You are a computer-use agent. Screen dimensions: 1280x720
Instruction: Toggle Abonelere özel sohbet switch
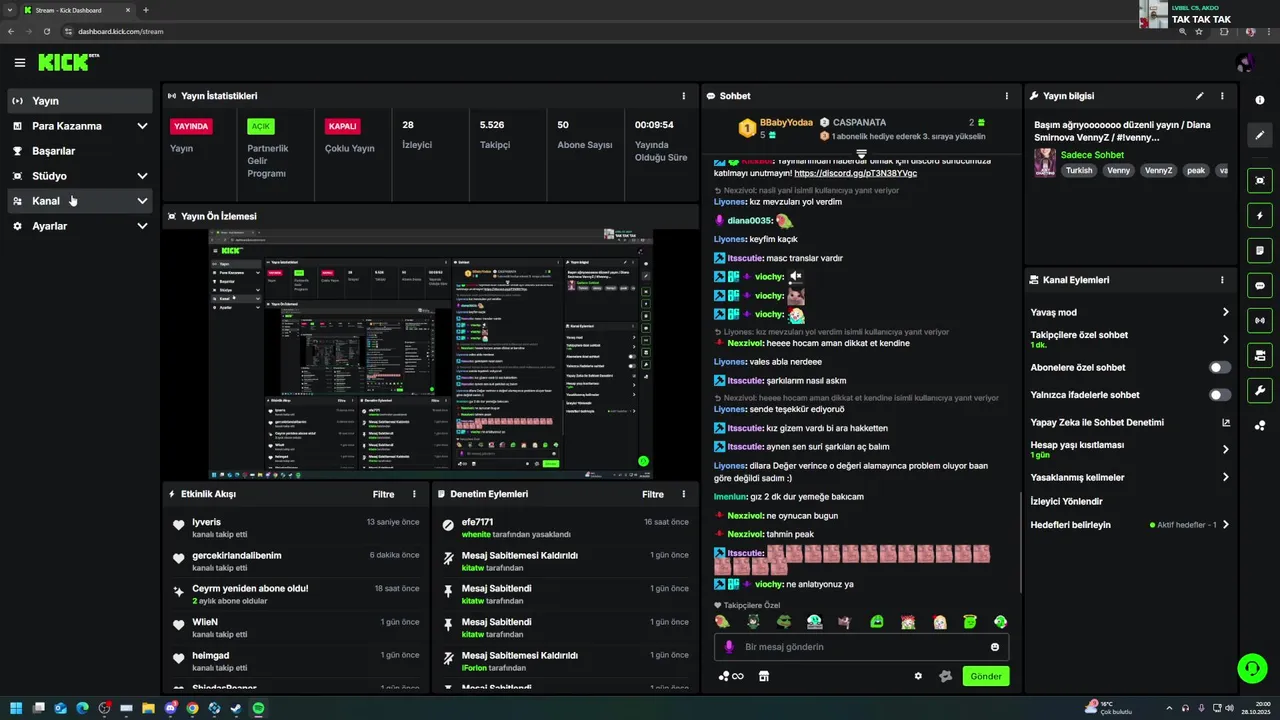pos(1220,367)
